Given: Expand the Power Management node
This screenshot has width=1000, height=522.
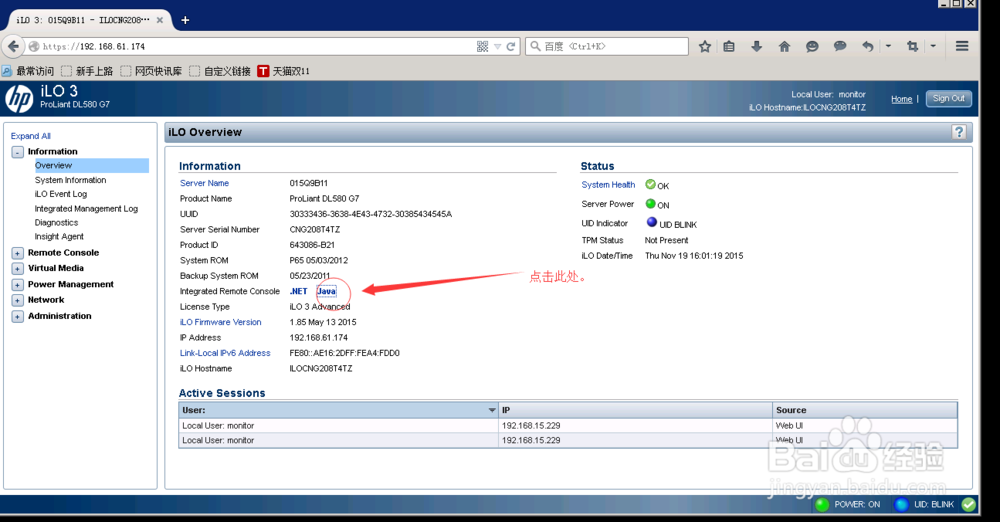Looking at the screenshot, I should click(x=17, y=285).
